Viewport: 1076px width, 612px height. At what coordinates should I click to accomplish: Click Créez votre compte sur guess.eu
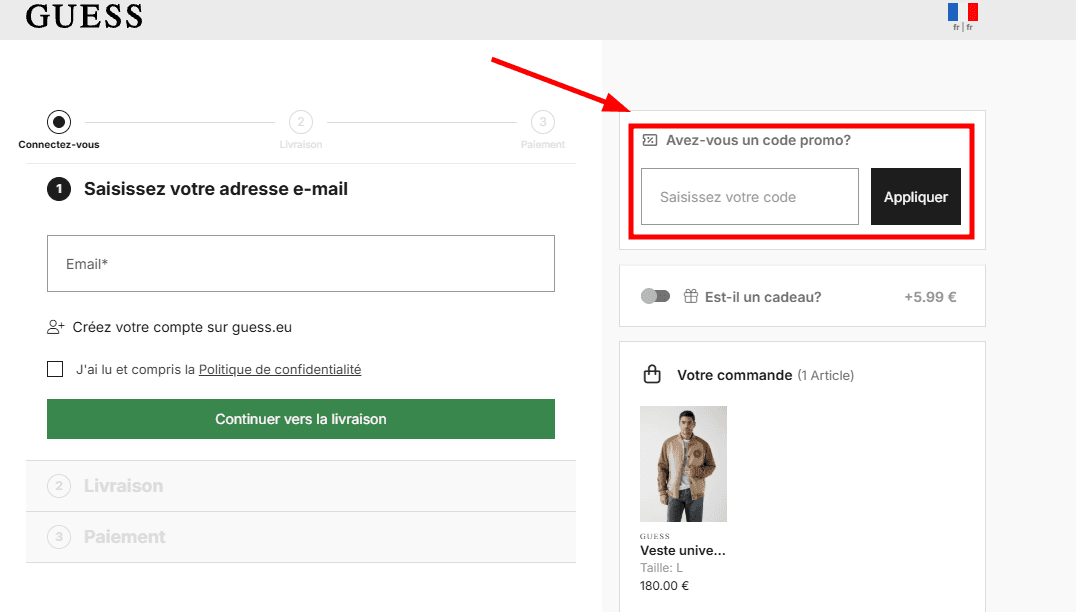pos(182,327)
